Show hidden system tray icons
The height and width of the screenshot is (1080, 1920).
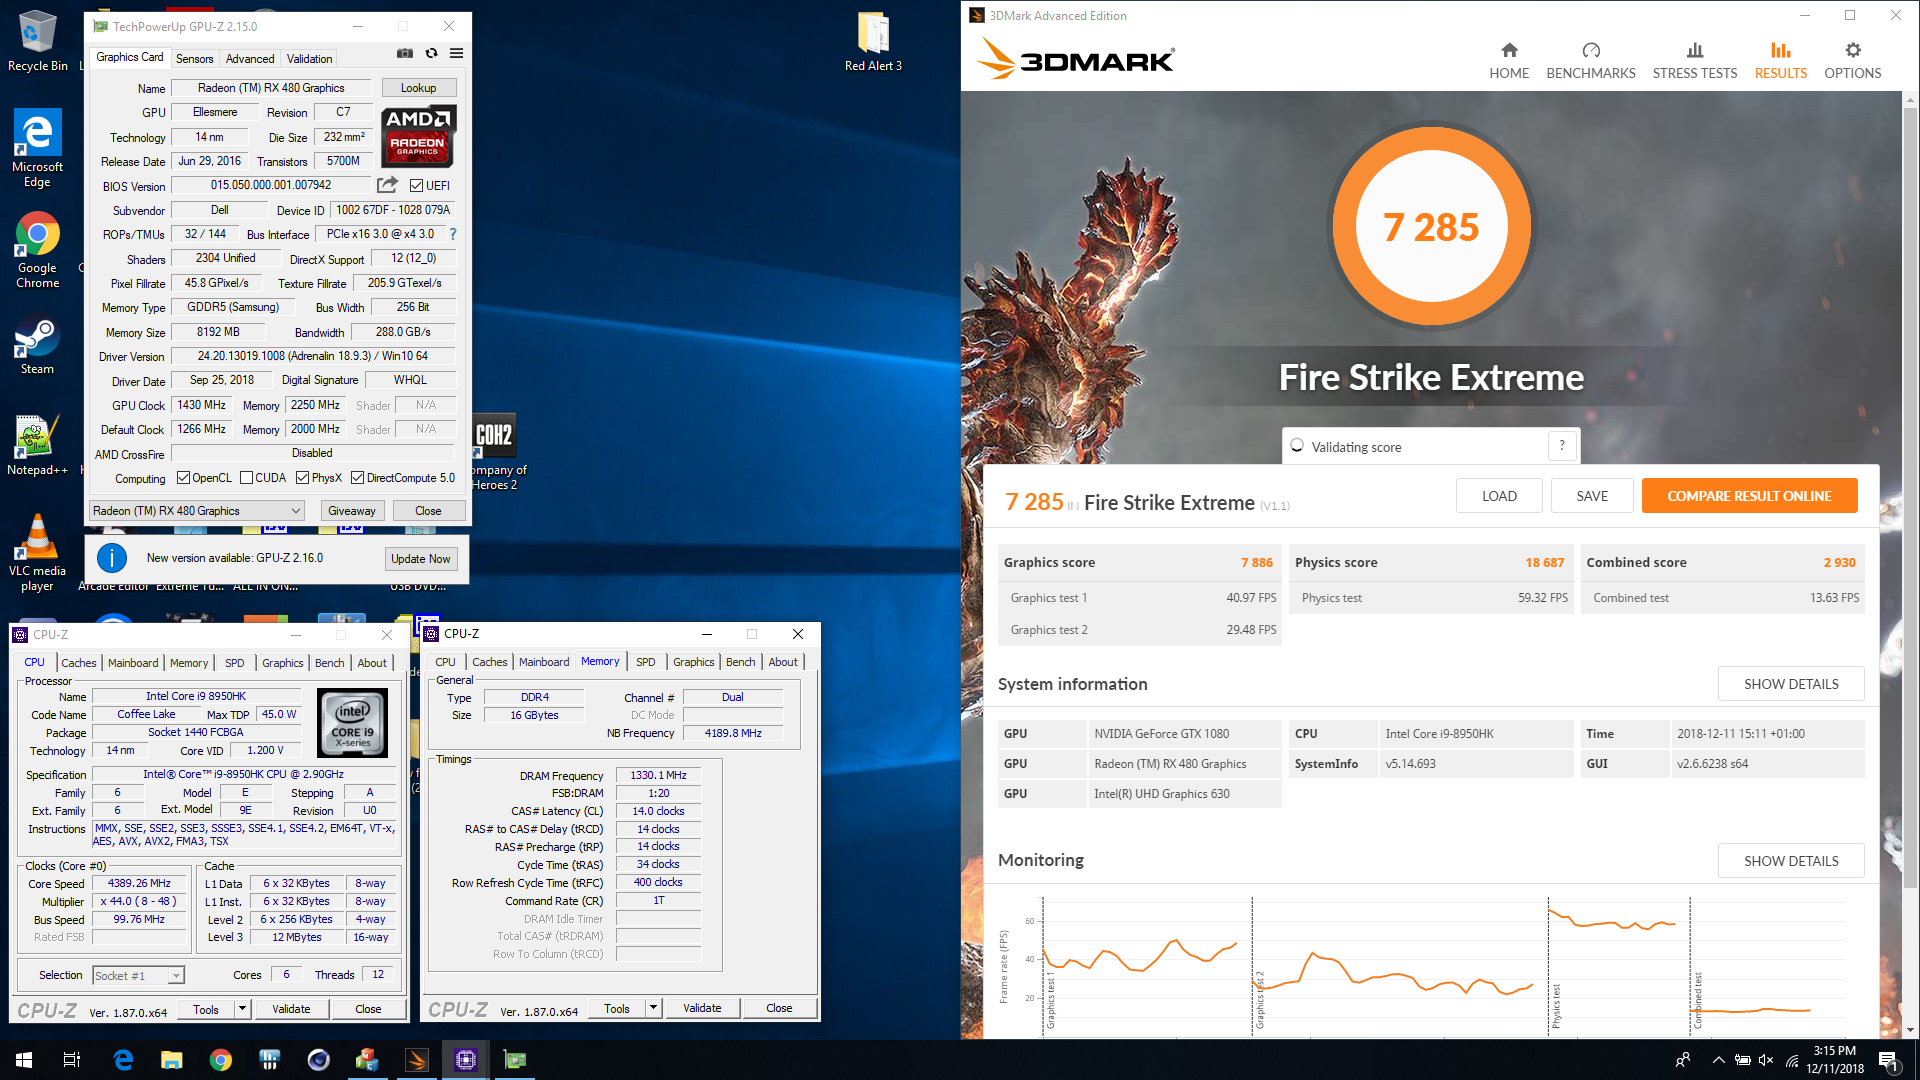point(1718,1060)
